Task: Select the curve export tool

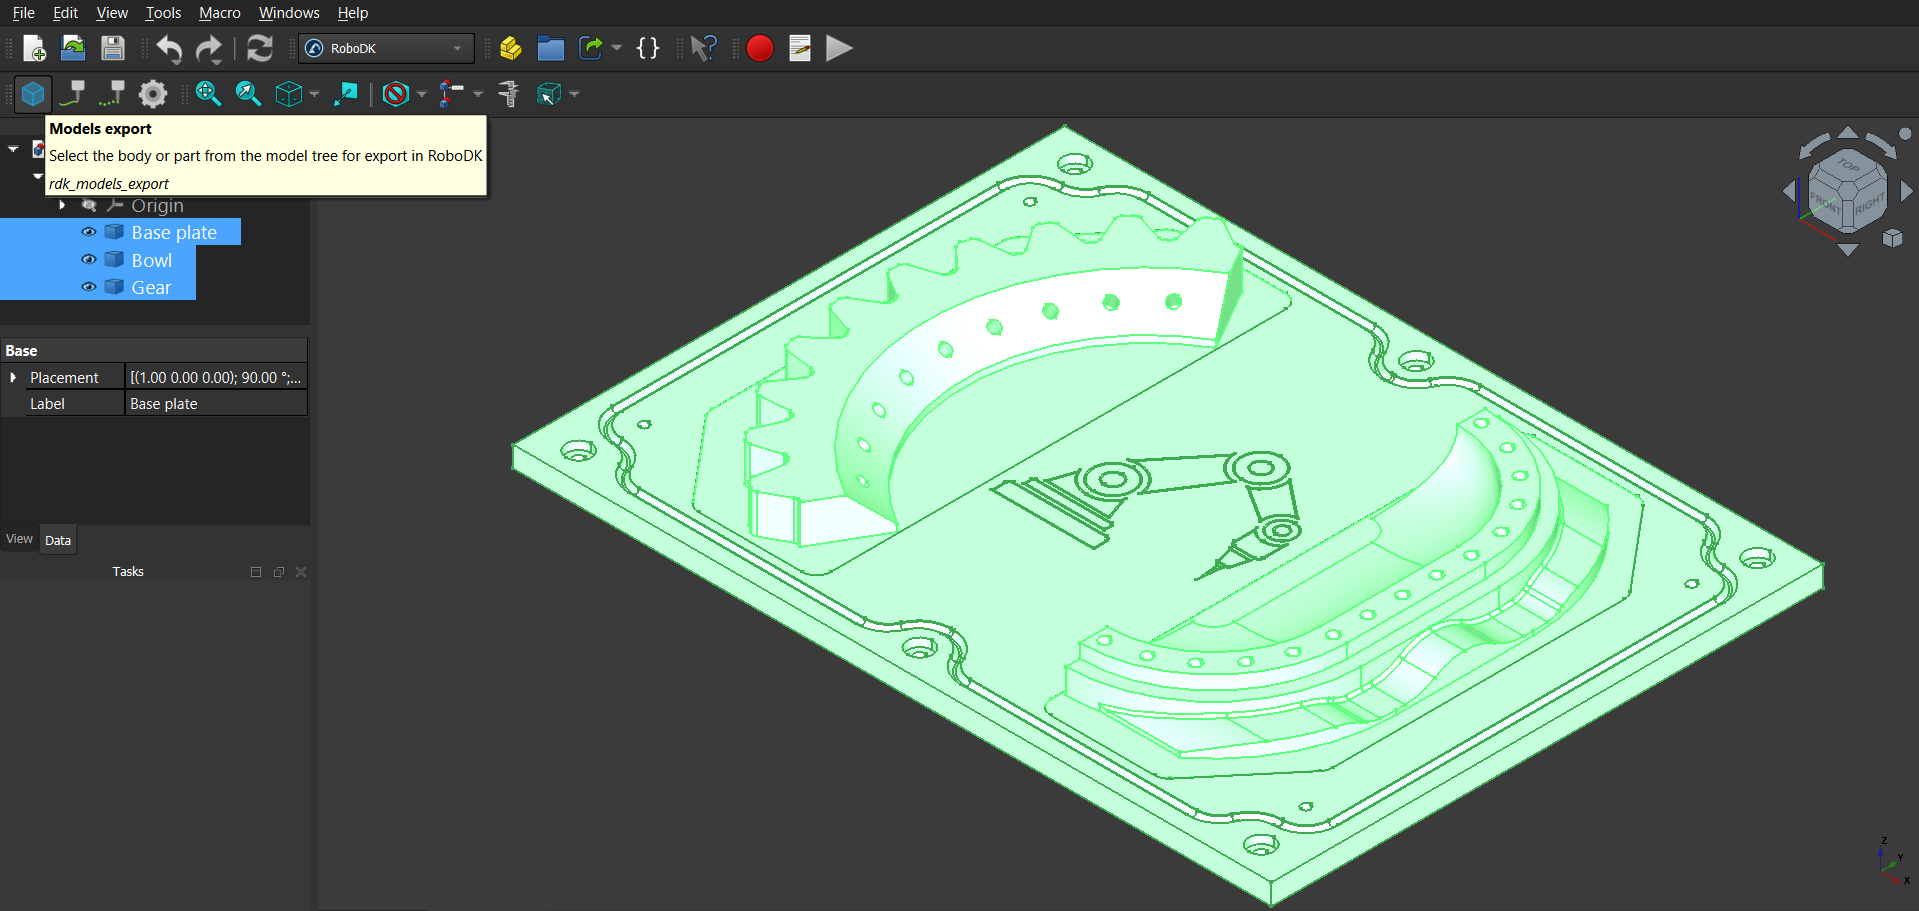Action: pos(72,93)
